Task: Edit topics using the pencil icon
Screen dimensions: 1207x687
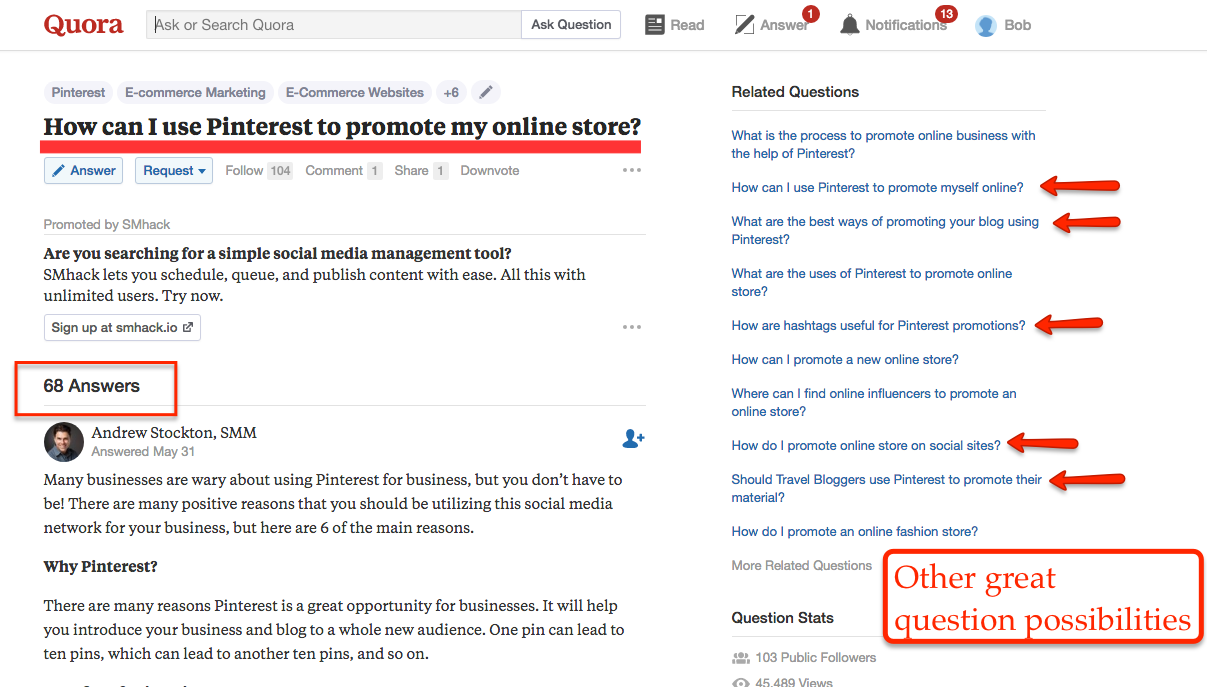Action: click(x=486, y=91)
